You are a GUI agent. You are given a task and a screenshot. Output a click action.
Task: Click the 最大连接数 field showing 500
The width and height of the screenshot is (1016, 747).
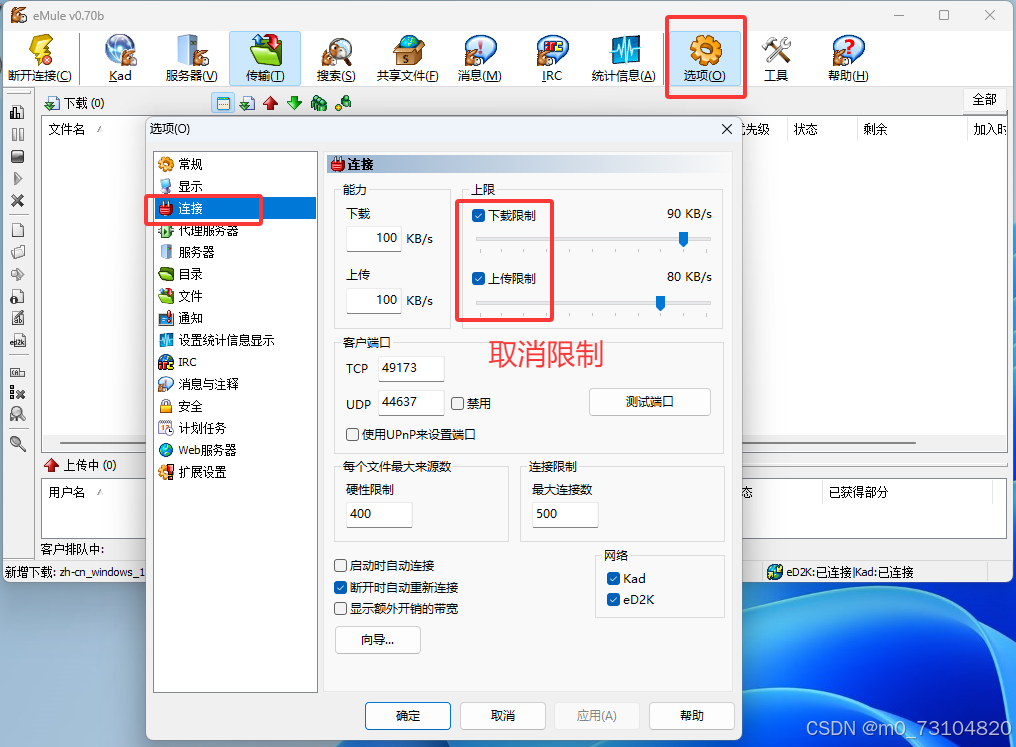(565, 514)
